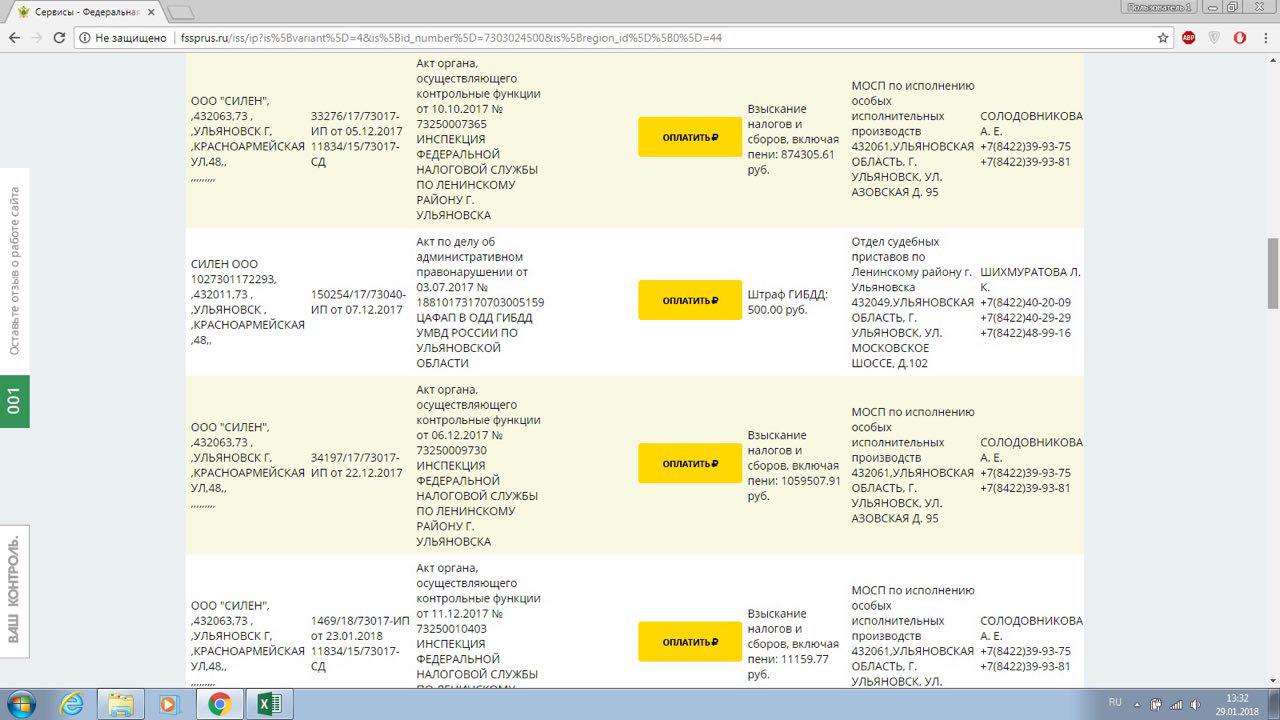Open the Windows Media Player taskbar icon
Image resolution: width=1280 pixels, height=720 pixels.
(x=170, y=704)
